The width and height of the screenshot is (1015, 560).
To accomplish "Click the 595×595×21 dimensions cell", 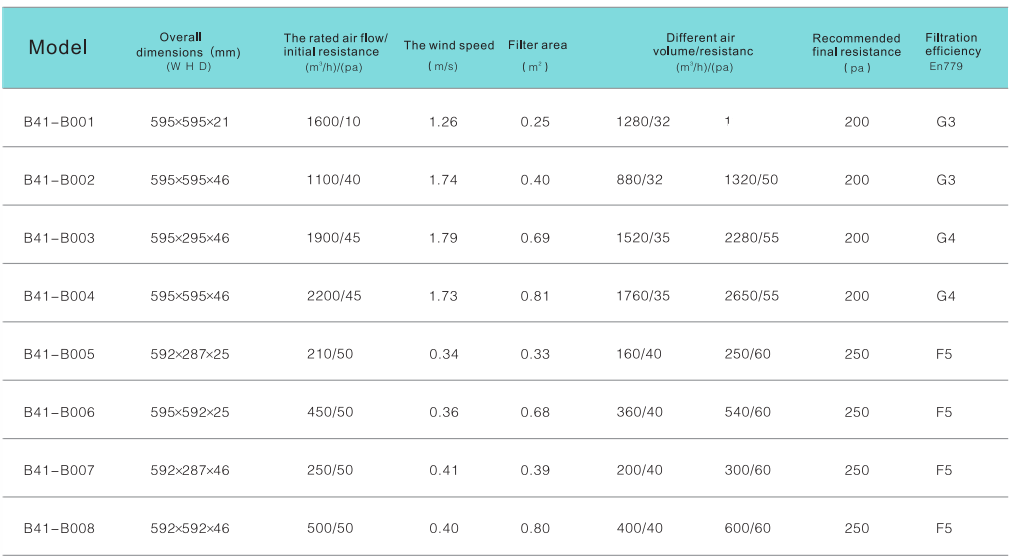I will coord(190,122).
